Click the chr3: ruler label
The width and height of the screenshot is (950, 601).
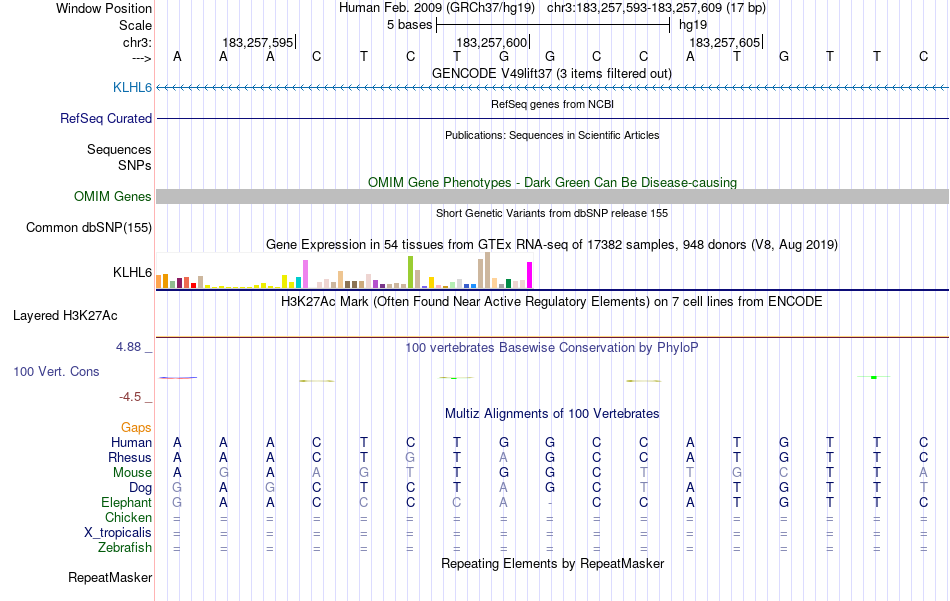(x=137, y=43)
